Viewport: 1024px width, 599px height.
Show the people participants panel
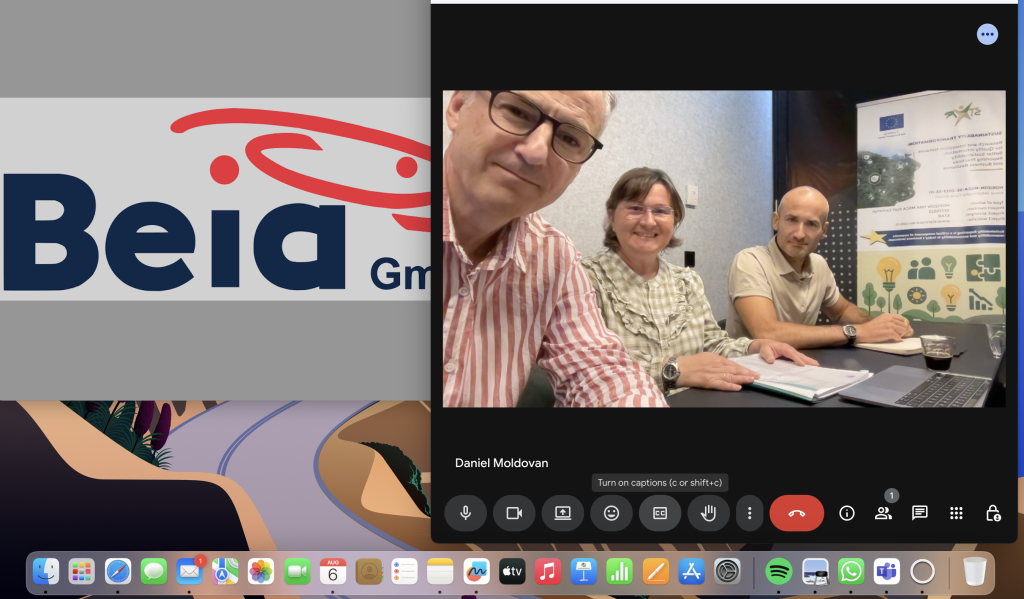(x=883, y=513)
